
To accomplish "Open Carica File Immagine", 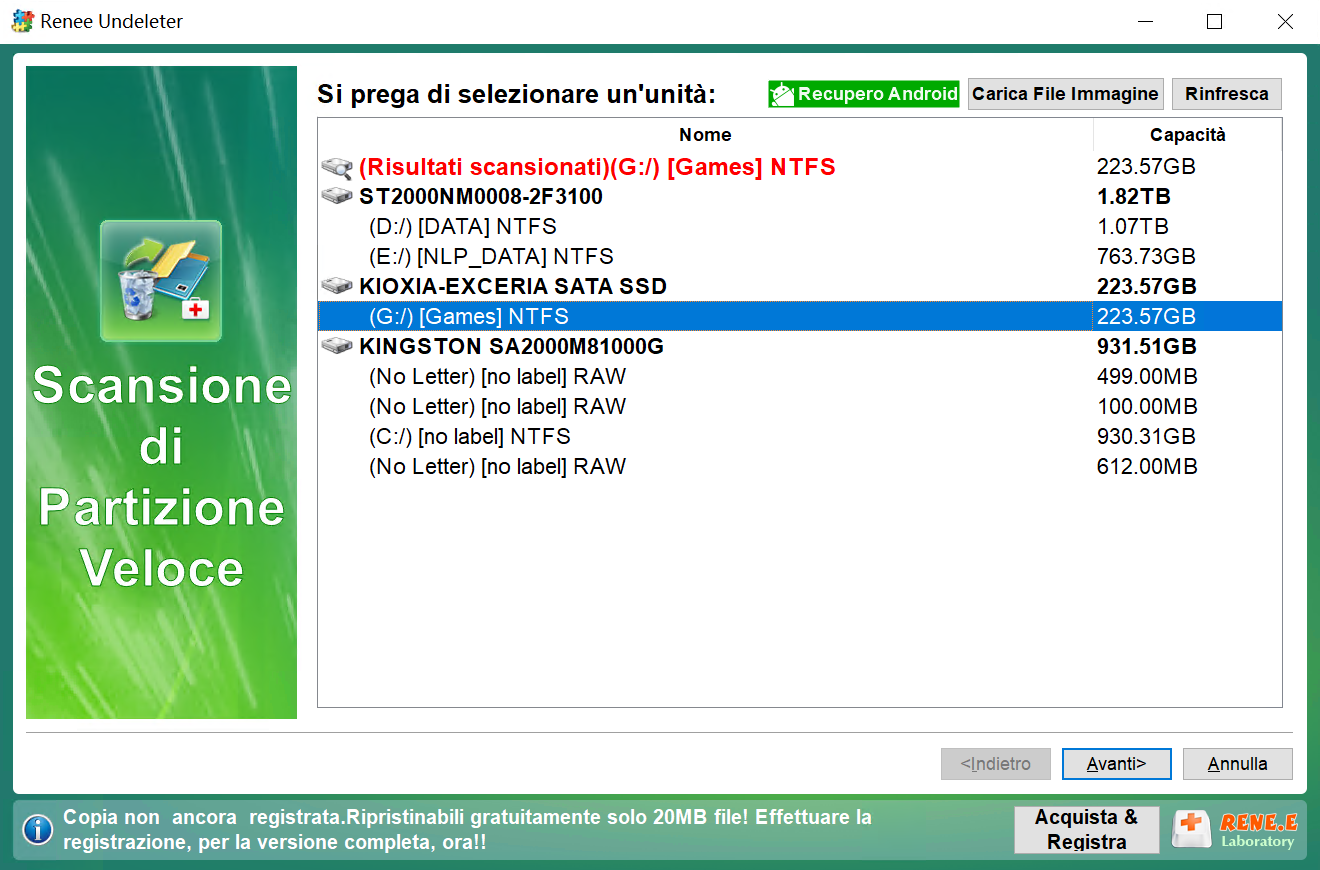I will 1065,94.
